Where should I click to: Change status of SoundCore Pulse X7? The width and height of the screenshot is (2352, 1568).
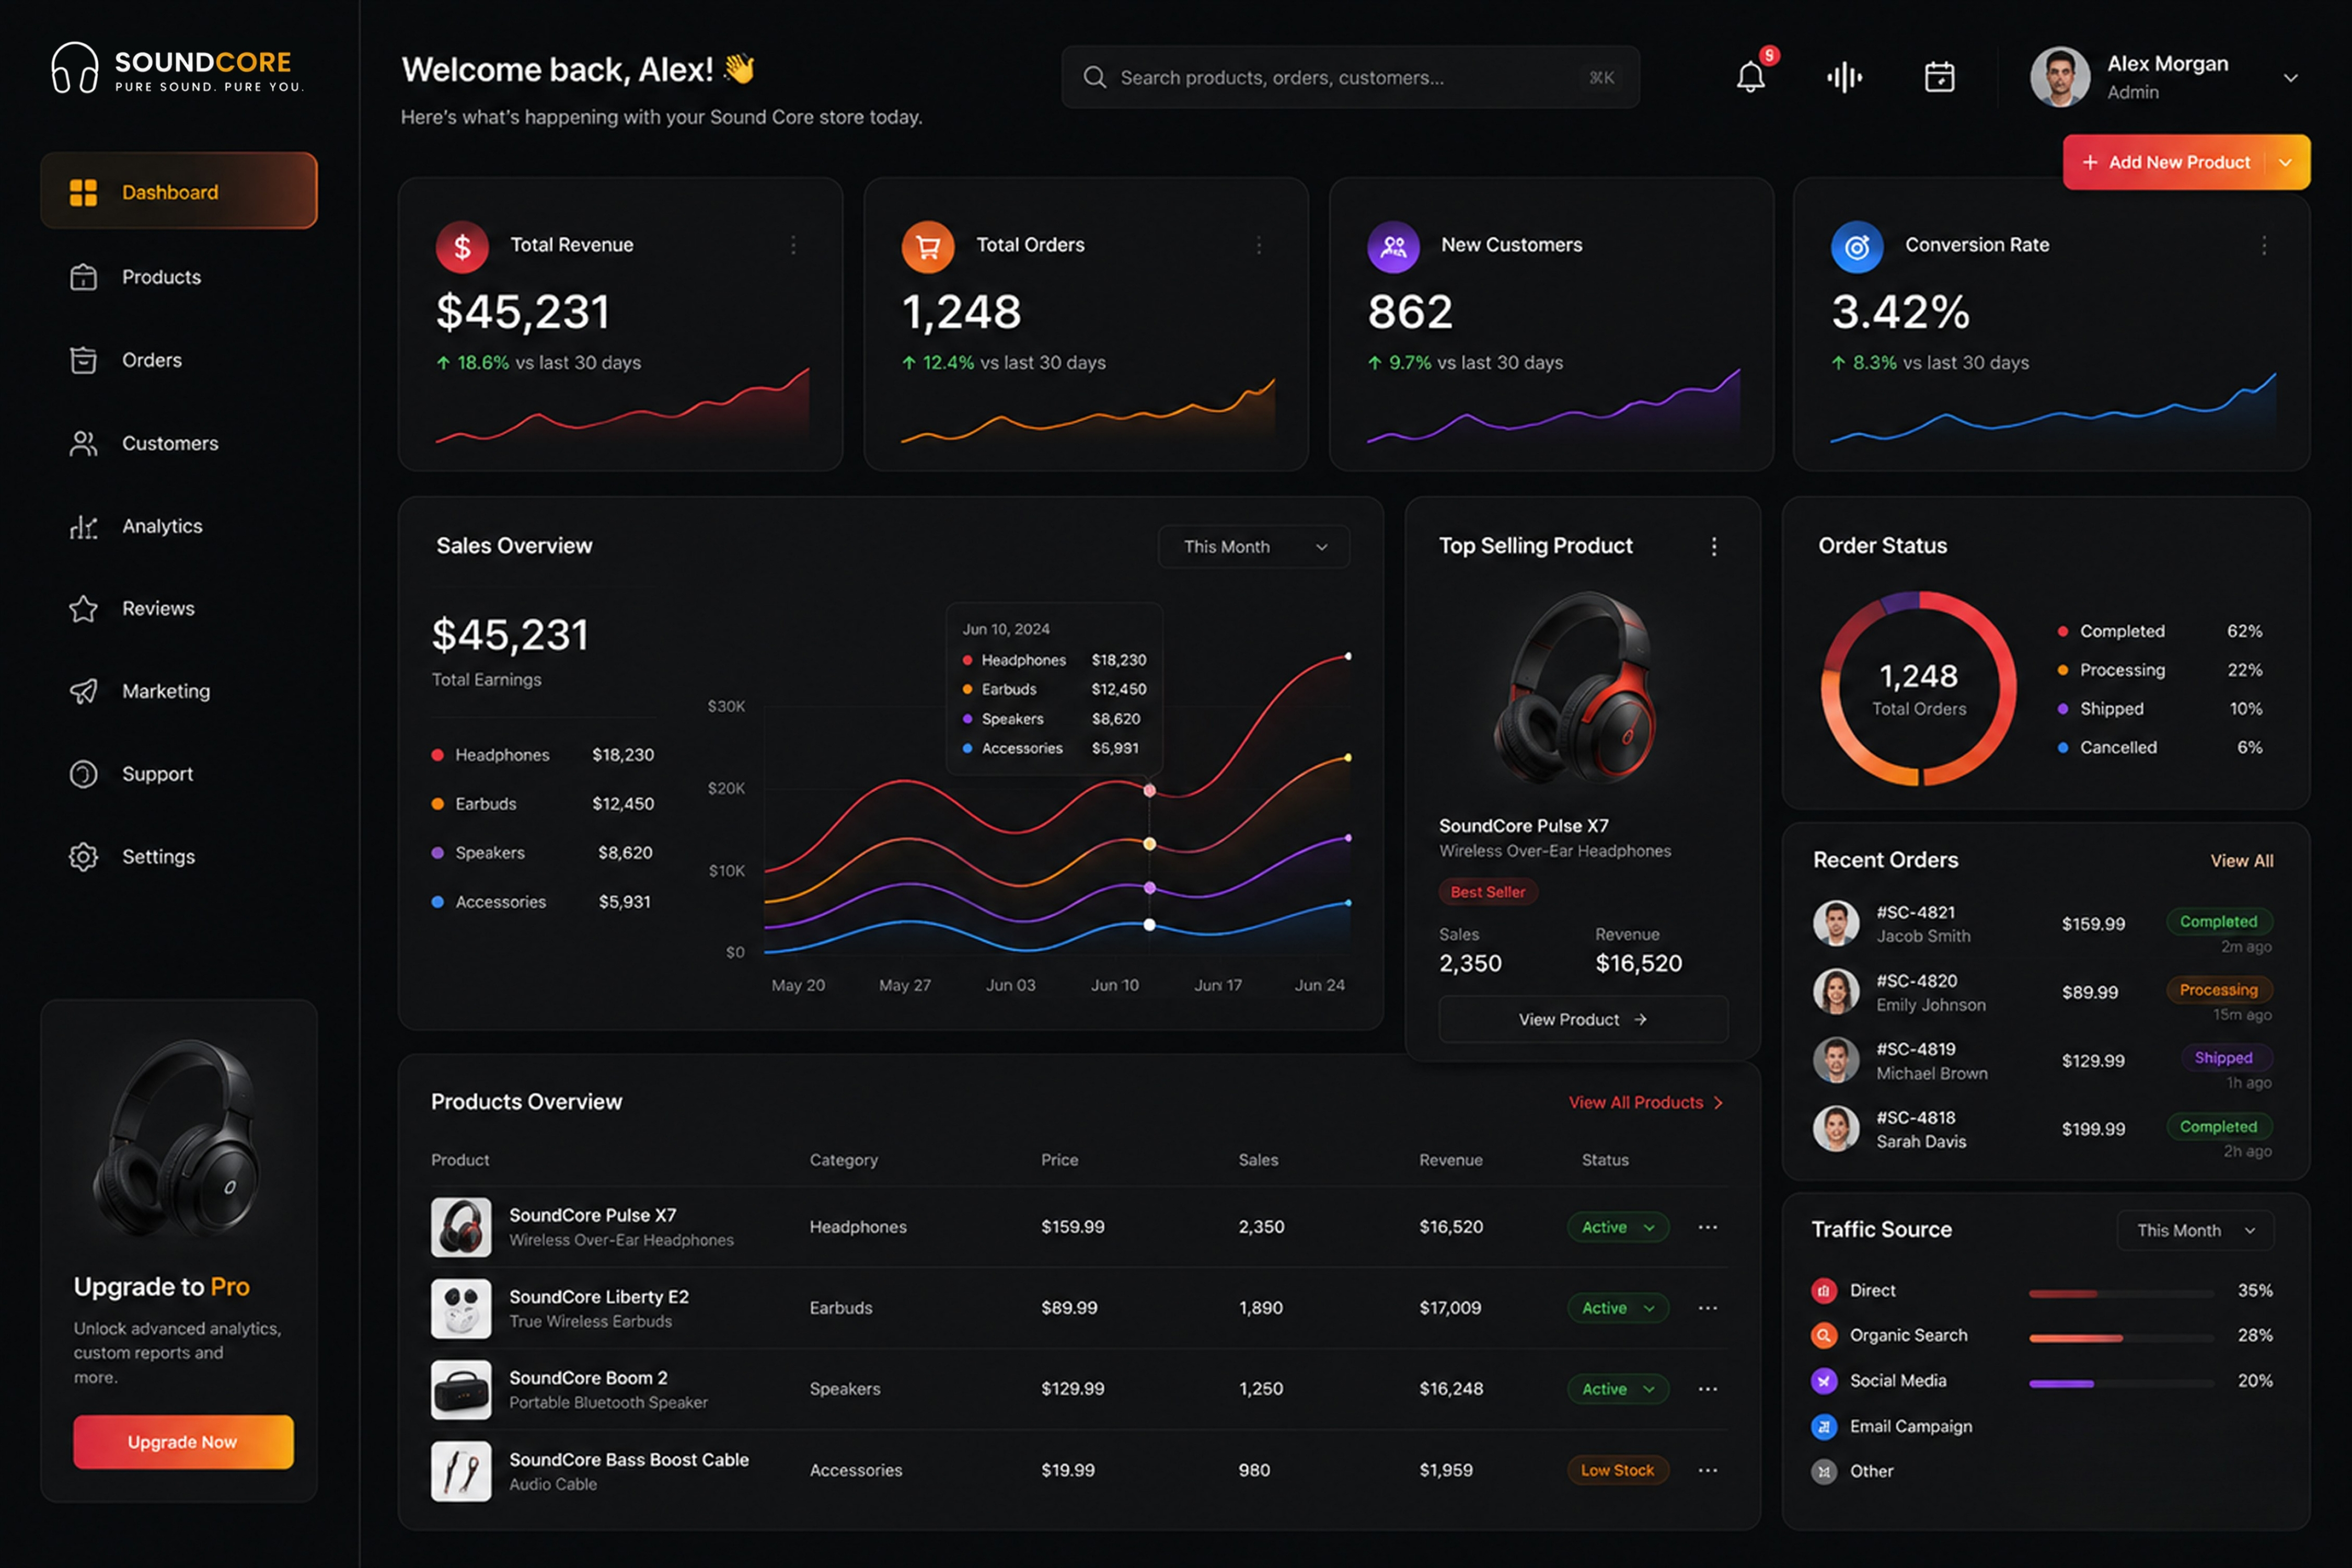pos(1618,1227)
